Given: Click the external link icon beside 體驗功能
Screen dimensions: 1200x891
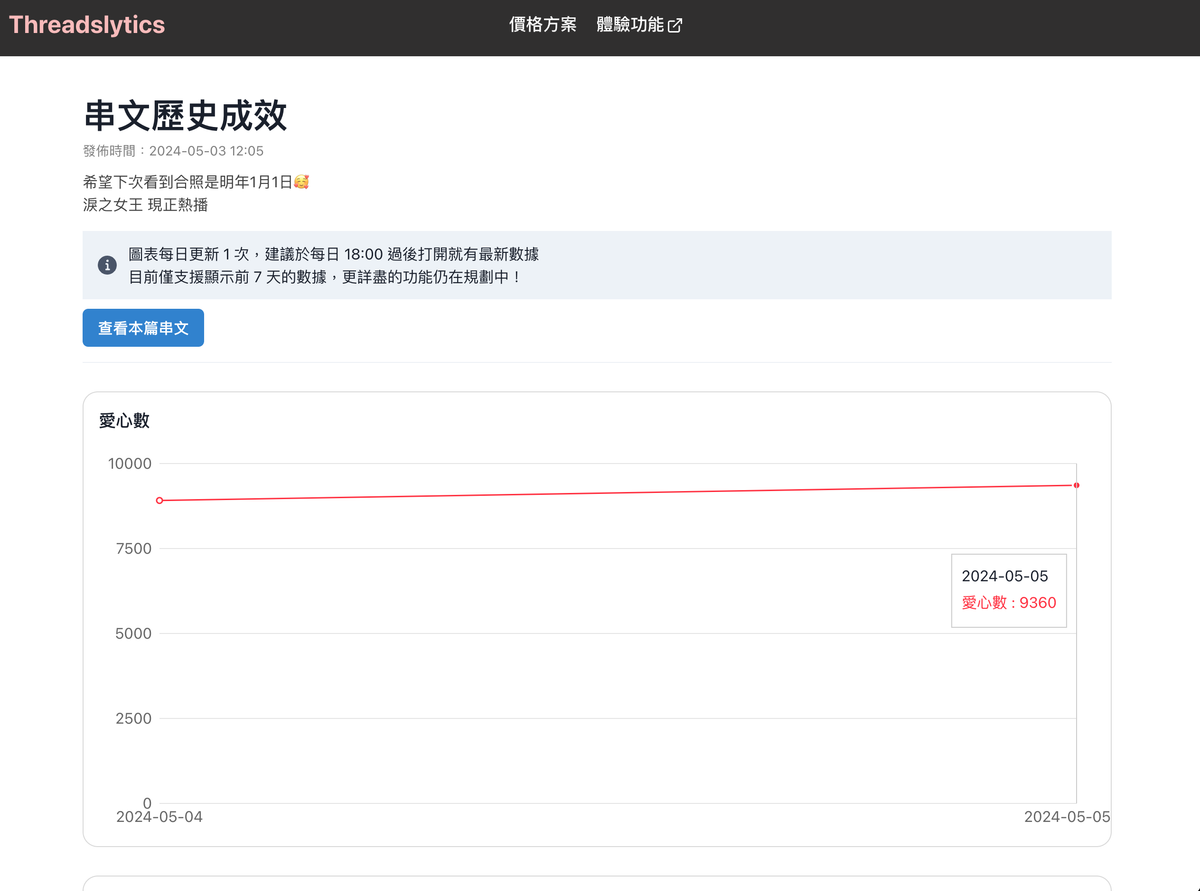Looking at the screenshot, I should pyautogui.click(x=675, y=26).
